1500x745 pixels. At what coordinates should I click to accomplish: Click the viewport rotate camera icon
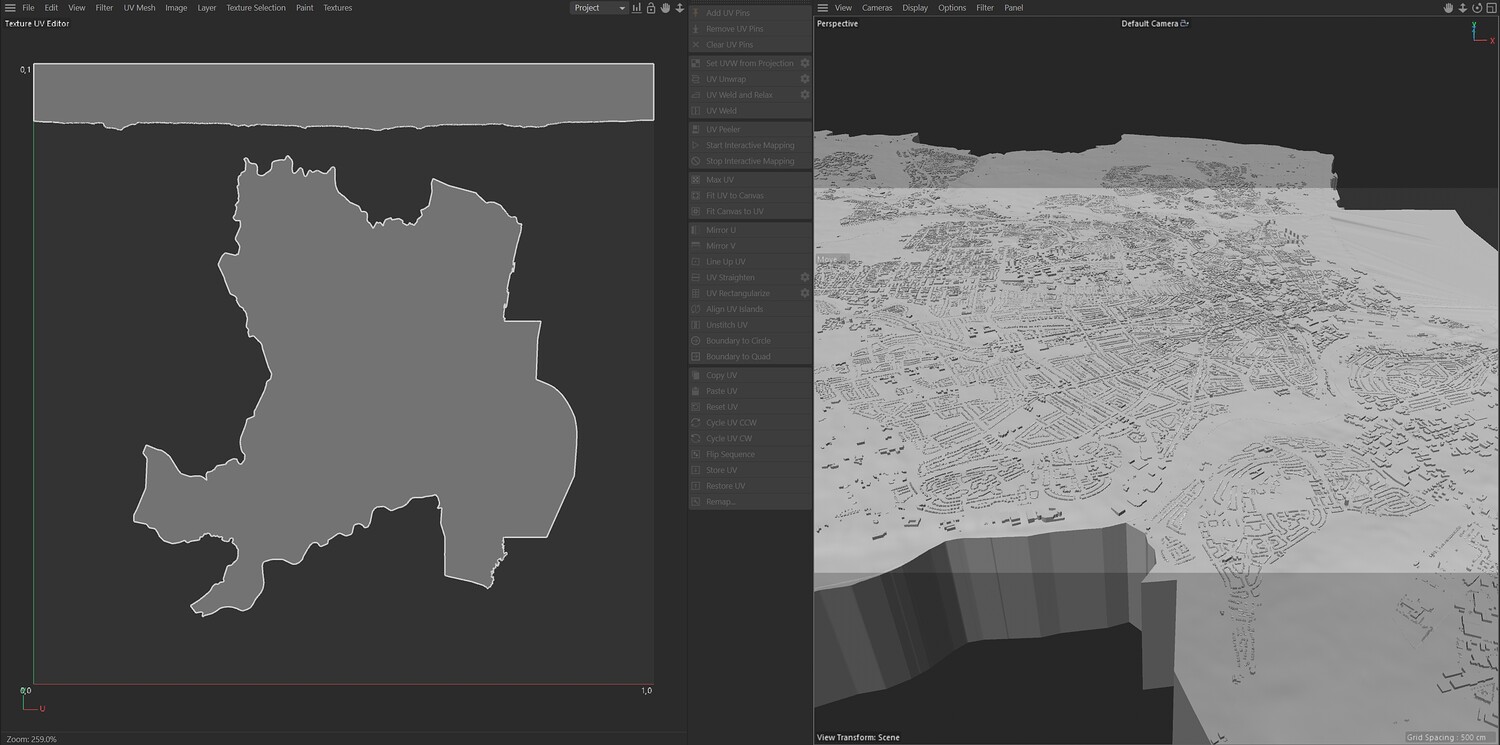pos(1477,8)
